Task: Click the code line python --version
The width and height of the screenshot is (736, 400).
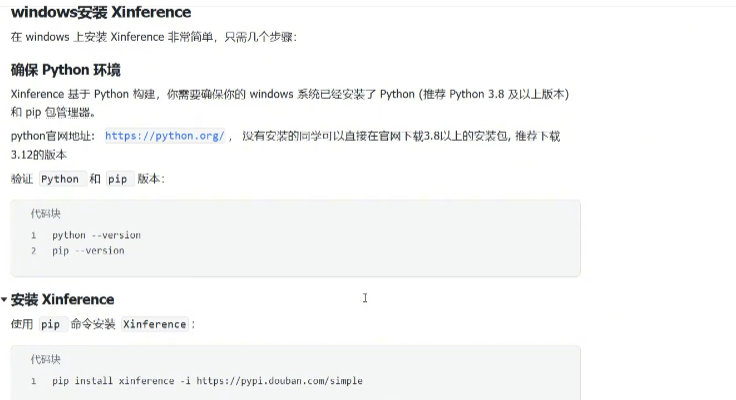Action: coord(96,235)
